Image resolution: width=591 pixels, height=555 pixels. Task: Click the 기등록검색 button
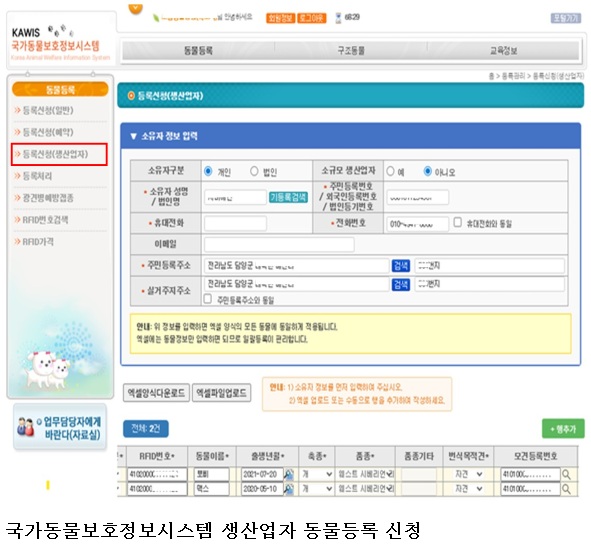pos(288,197)
